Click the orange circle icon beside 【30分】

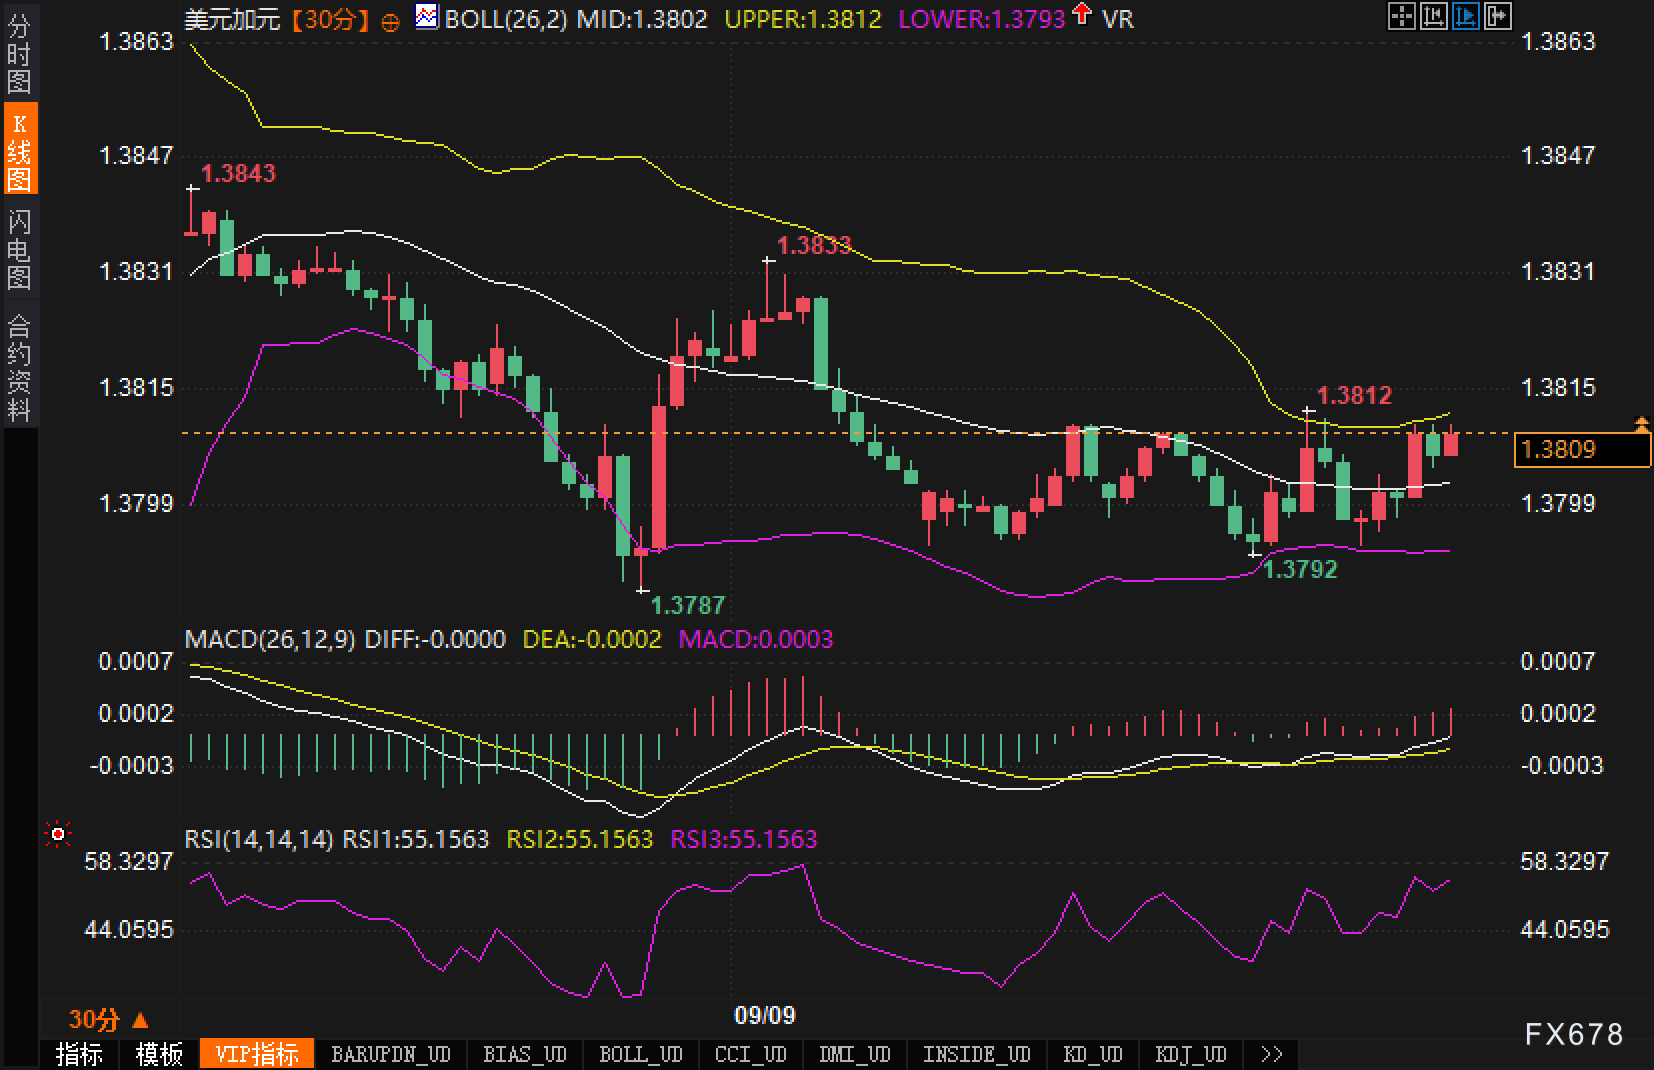[391, 21]
